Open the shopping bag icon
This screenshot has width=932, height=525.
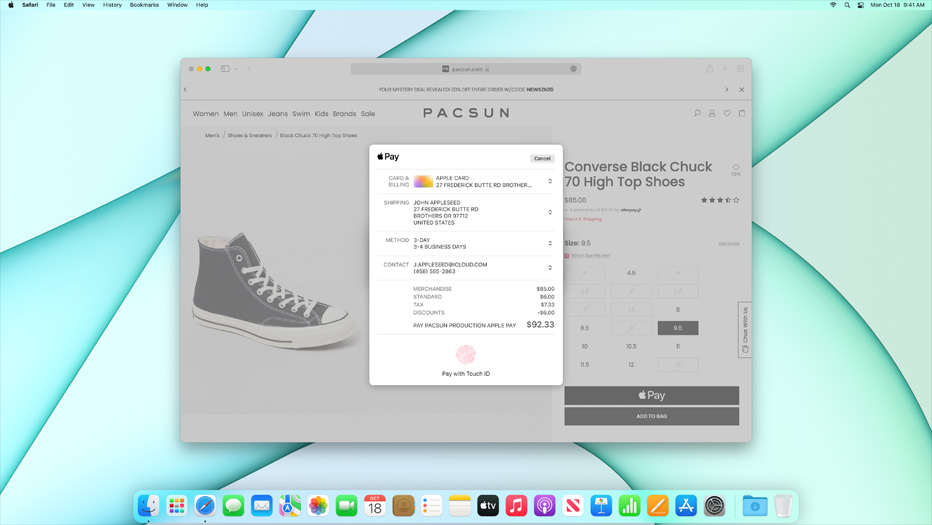tap(742, 113)
